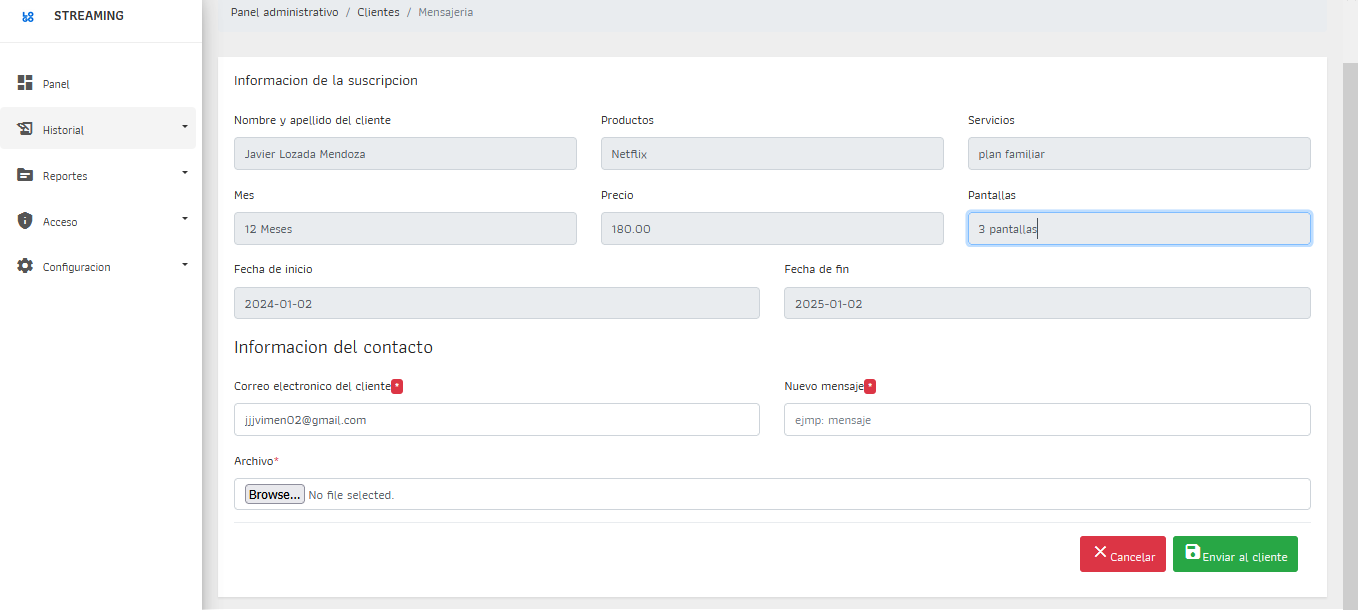The width and height of the screenshot is (1358, 610).
Task: Open the Acceso dropdown arrow
Action: tap(185, 219)
